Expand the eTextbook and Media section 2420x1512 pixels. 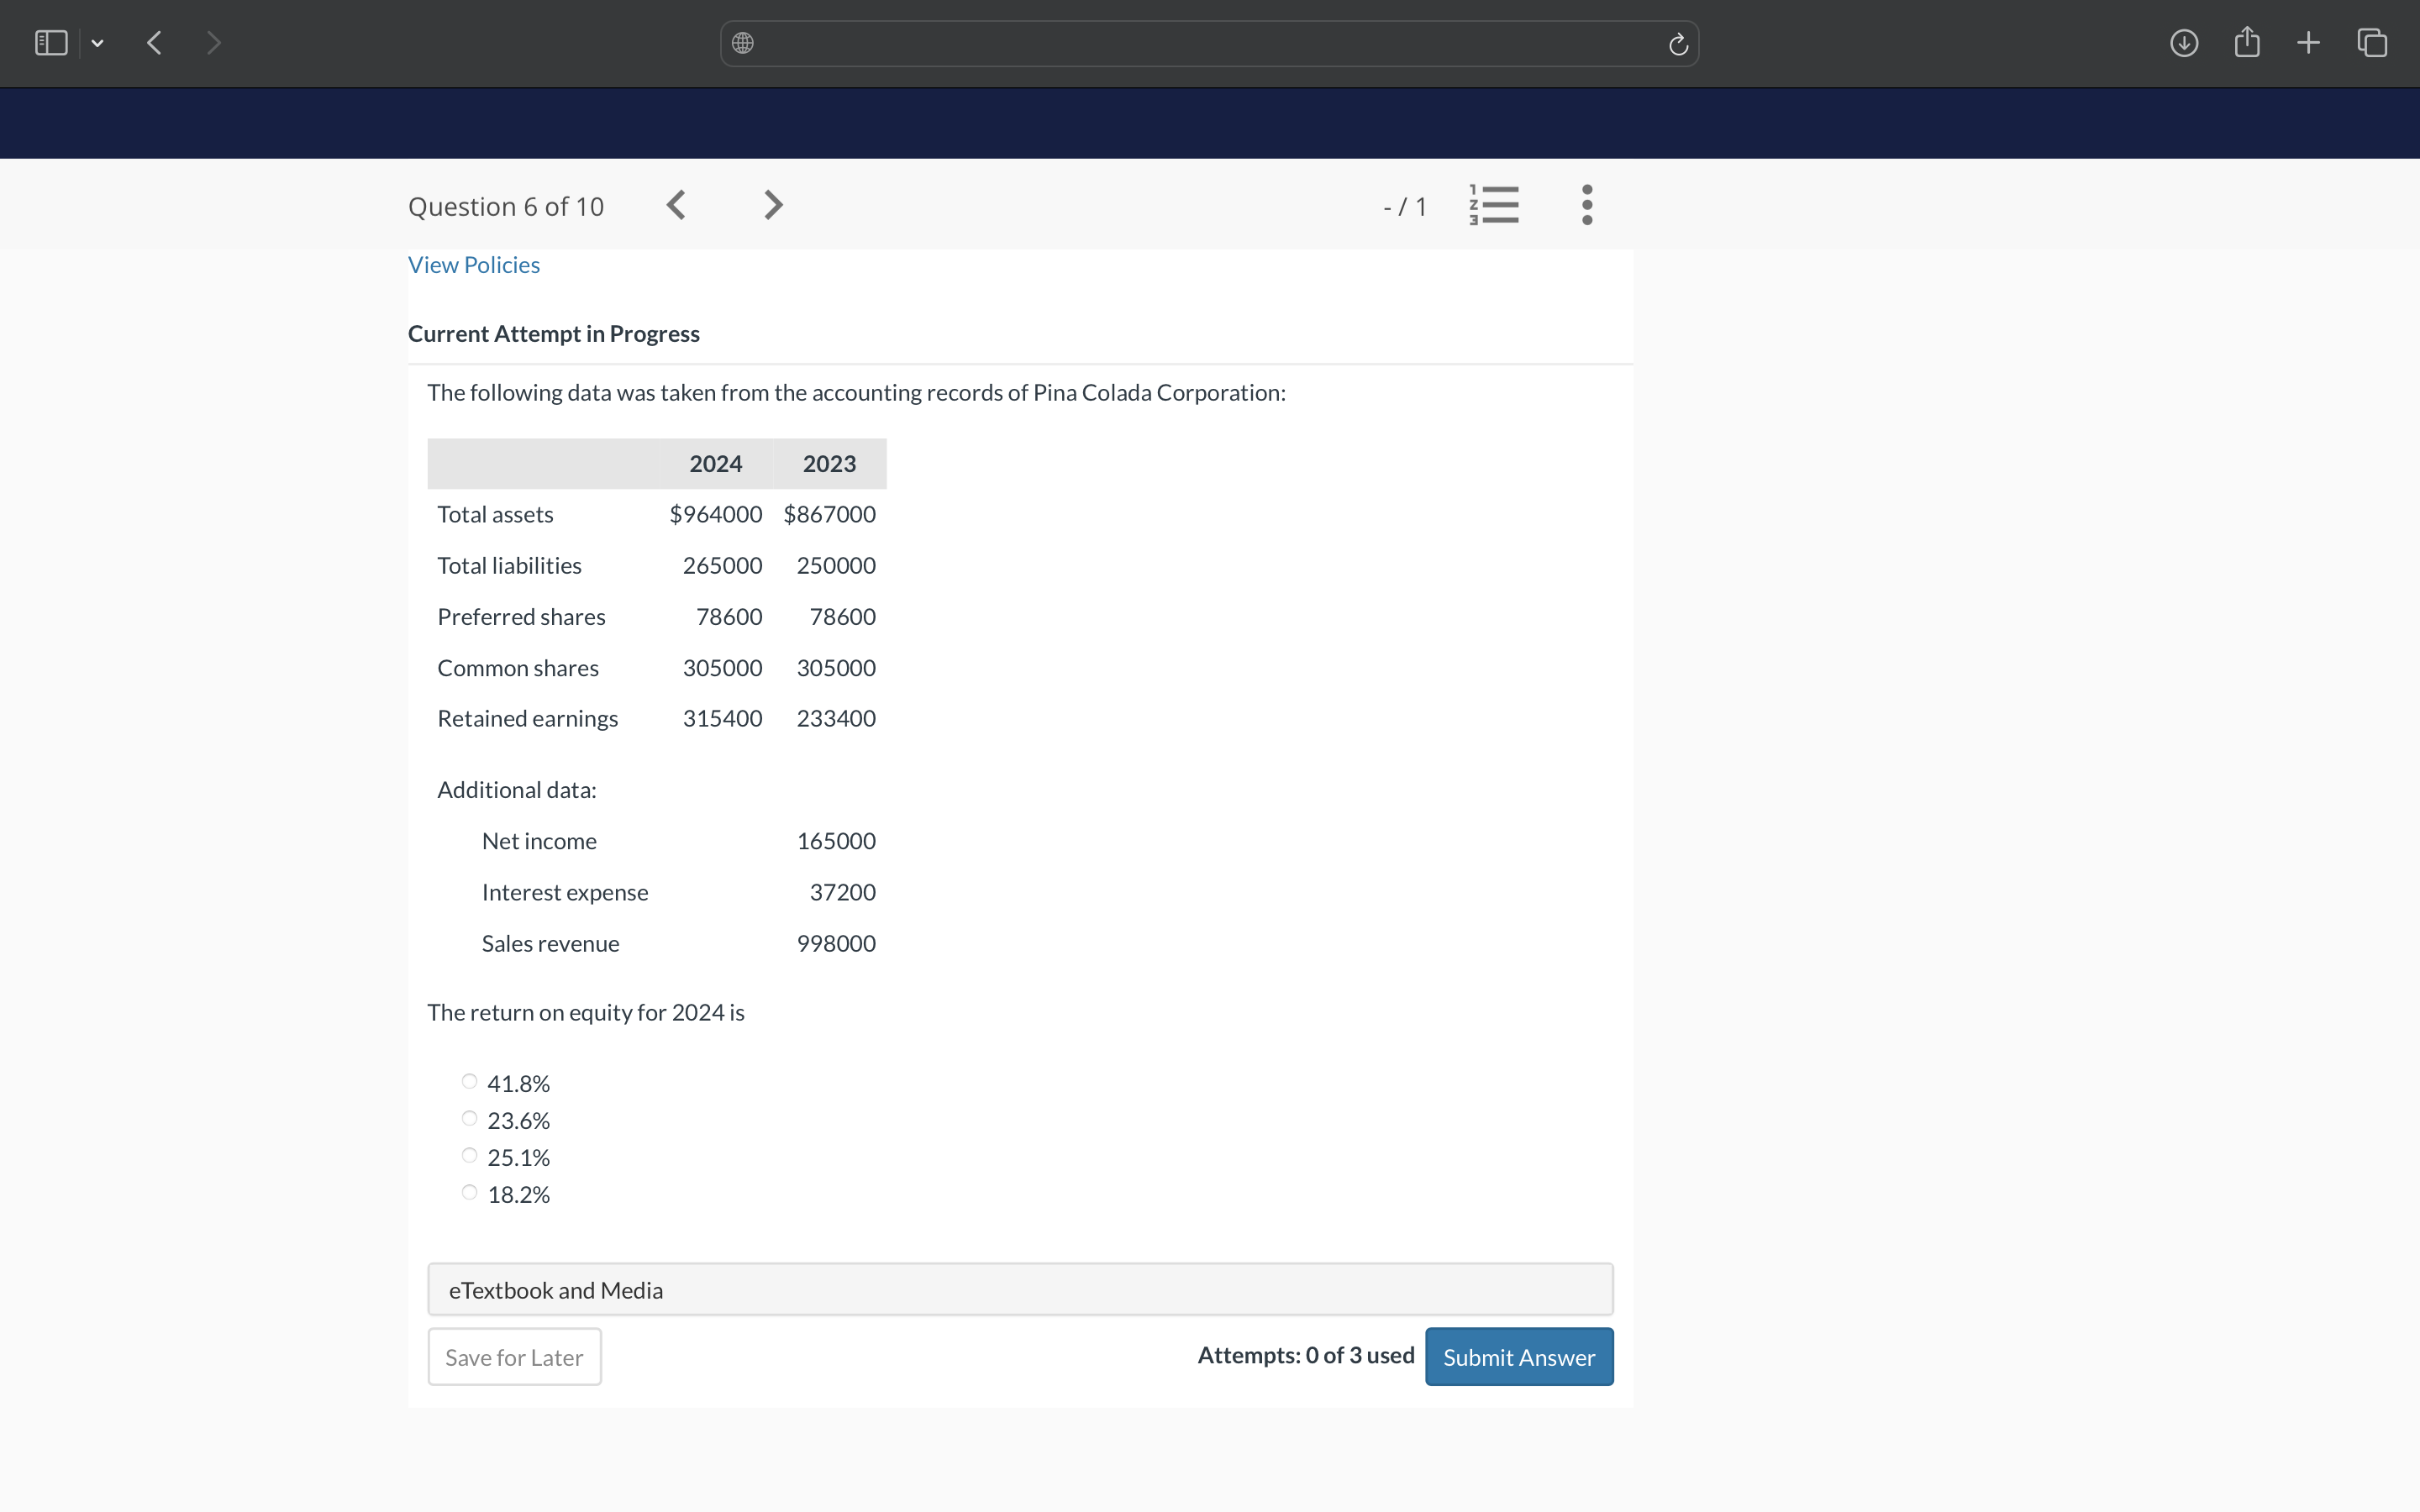[x=1019, y=1290]
